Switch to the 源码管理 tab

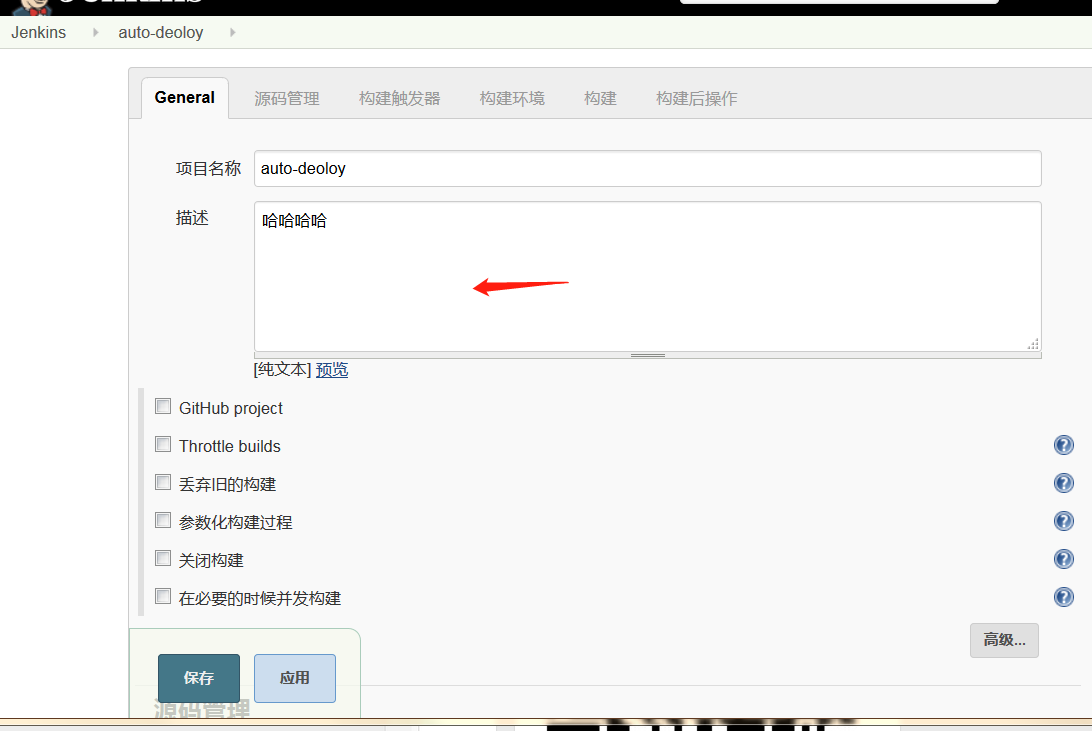pyautogui.click(x=286, y=98)
